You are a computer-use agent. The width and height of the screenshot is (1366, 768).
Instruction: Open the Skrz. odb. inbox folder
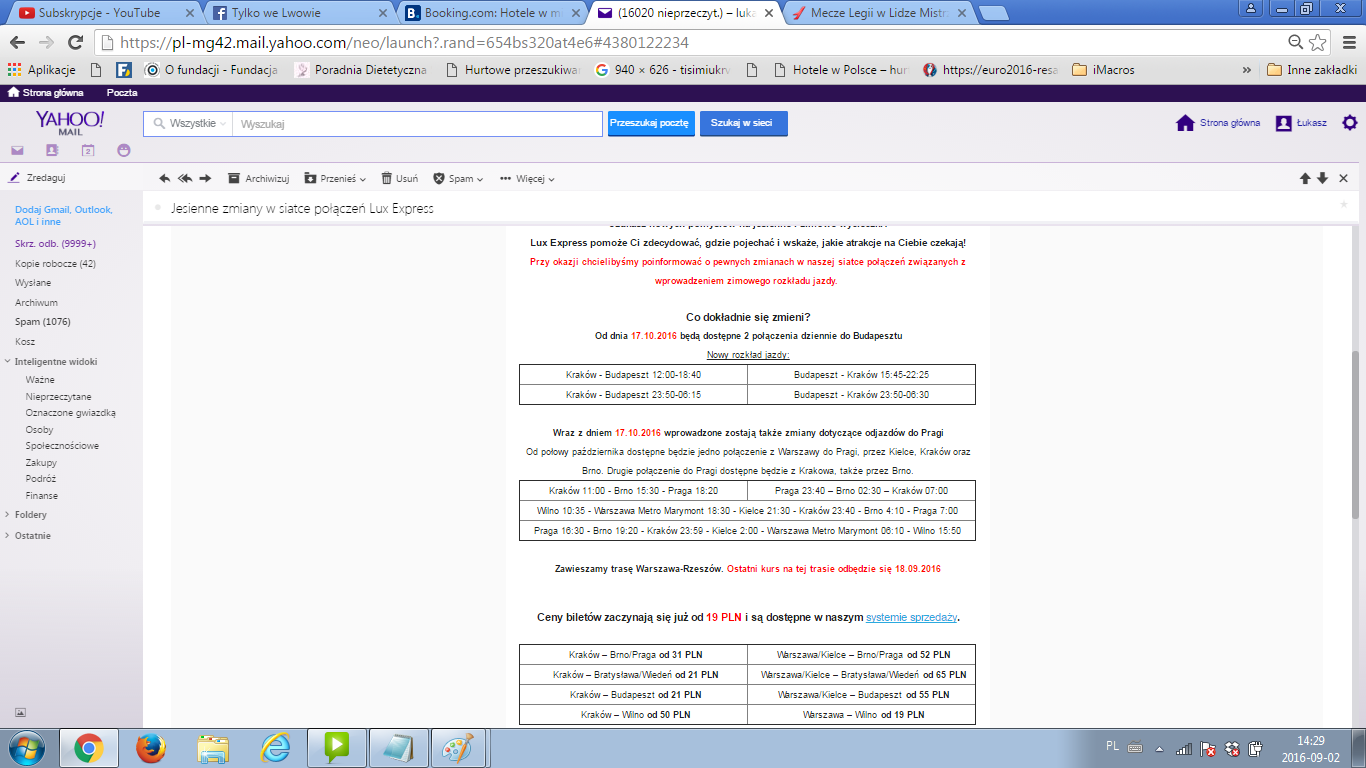click(55, 244)
